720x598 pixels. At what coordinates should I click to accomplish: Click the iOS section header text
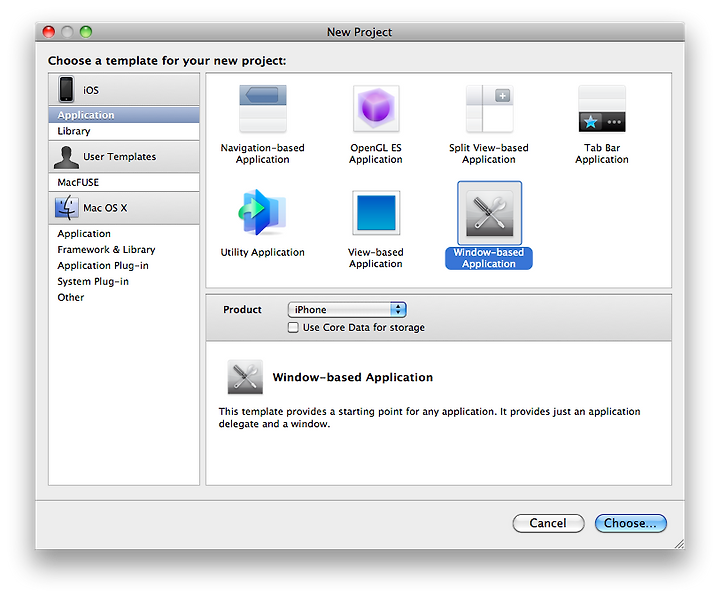coord(91,90)
